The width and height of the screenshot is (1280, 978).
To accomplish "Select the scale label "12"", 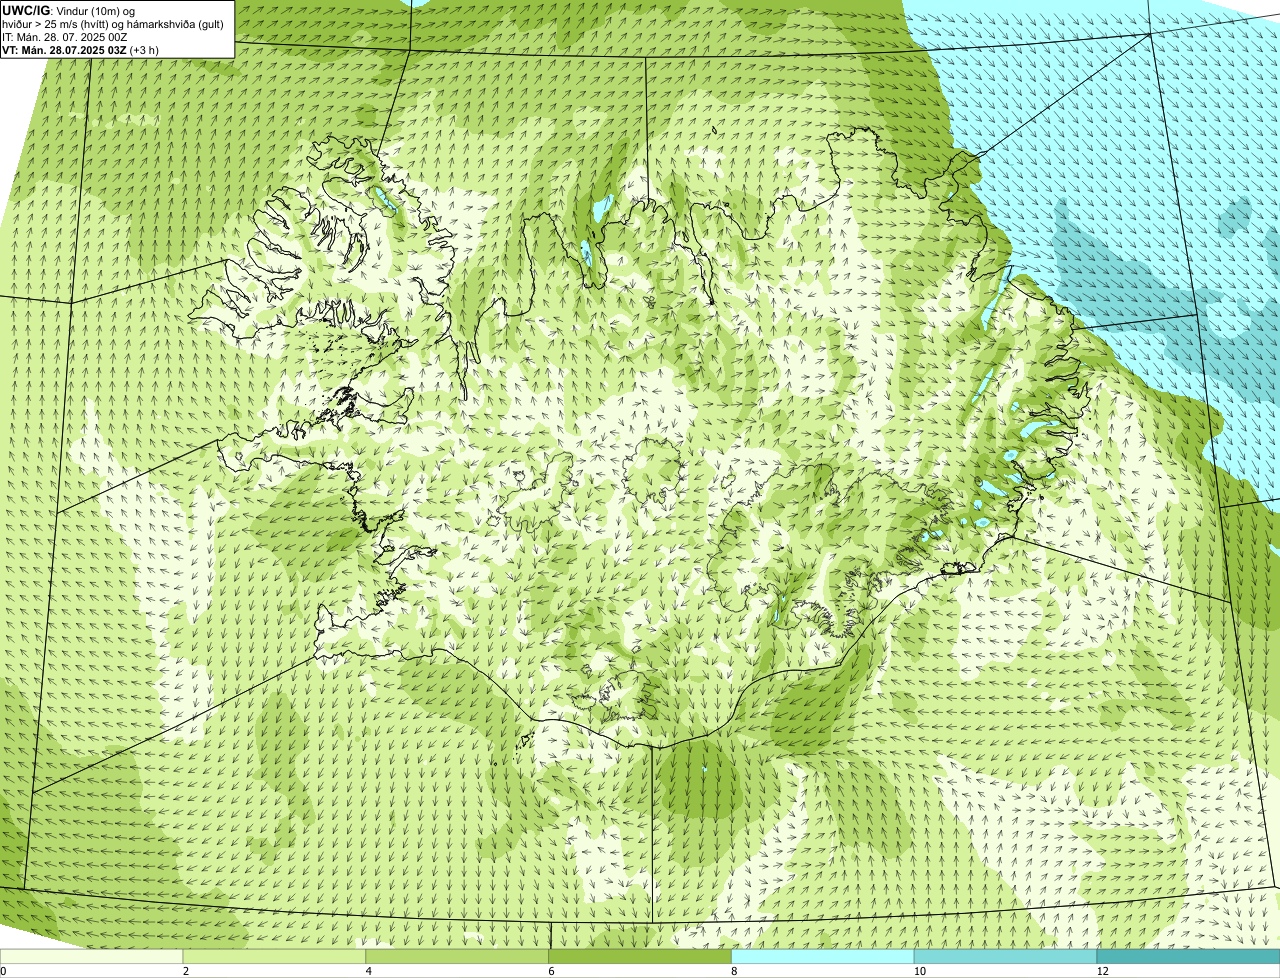I will tap(1101, 971).
